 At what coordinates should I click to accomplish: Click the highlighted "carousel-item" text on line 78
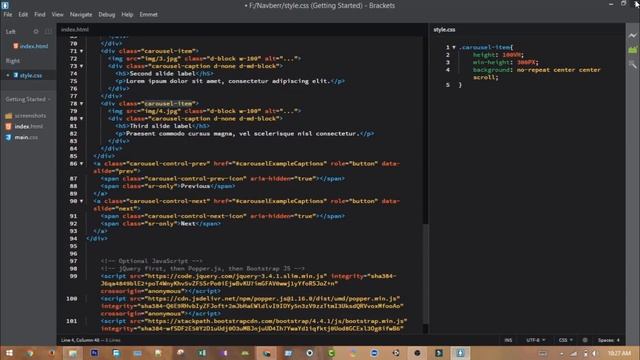pyautogui.click(x=168, y=104)
